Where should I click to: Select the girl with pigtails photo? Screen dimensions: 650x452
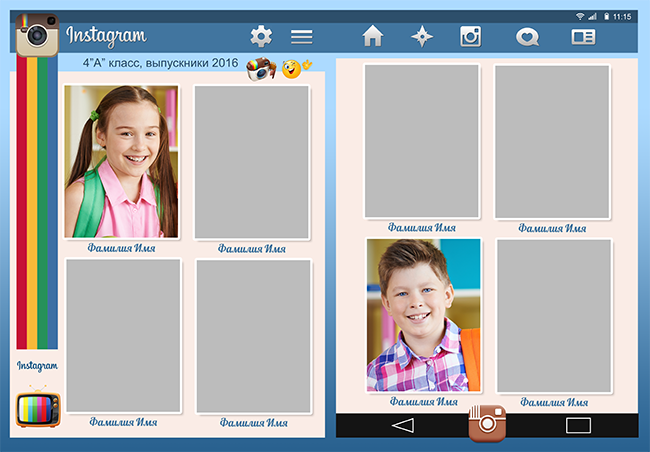click(121, 162)
